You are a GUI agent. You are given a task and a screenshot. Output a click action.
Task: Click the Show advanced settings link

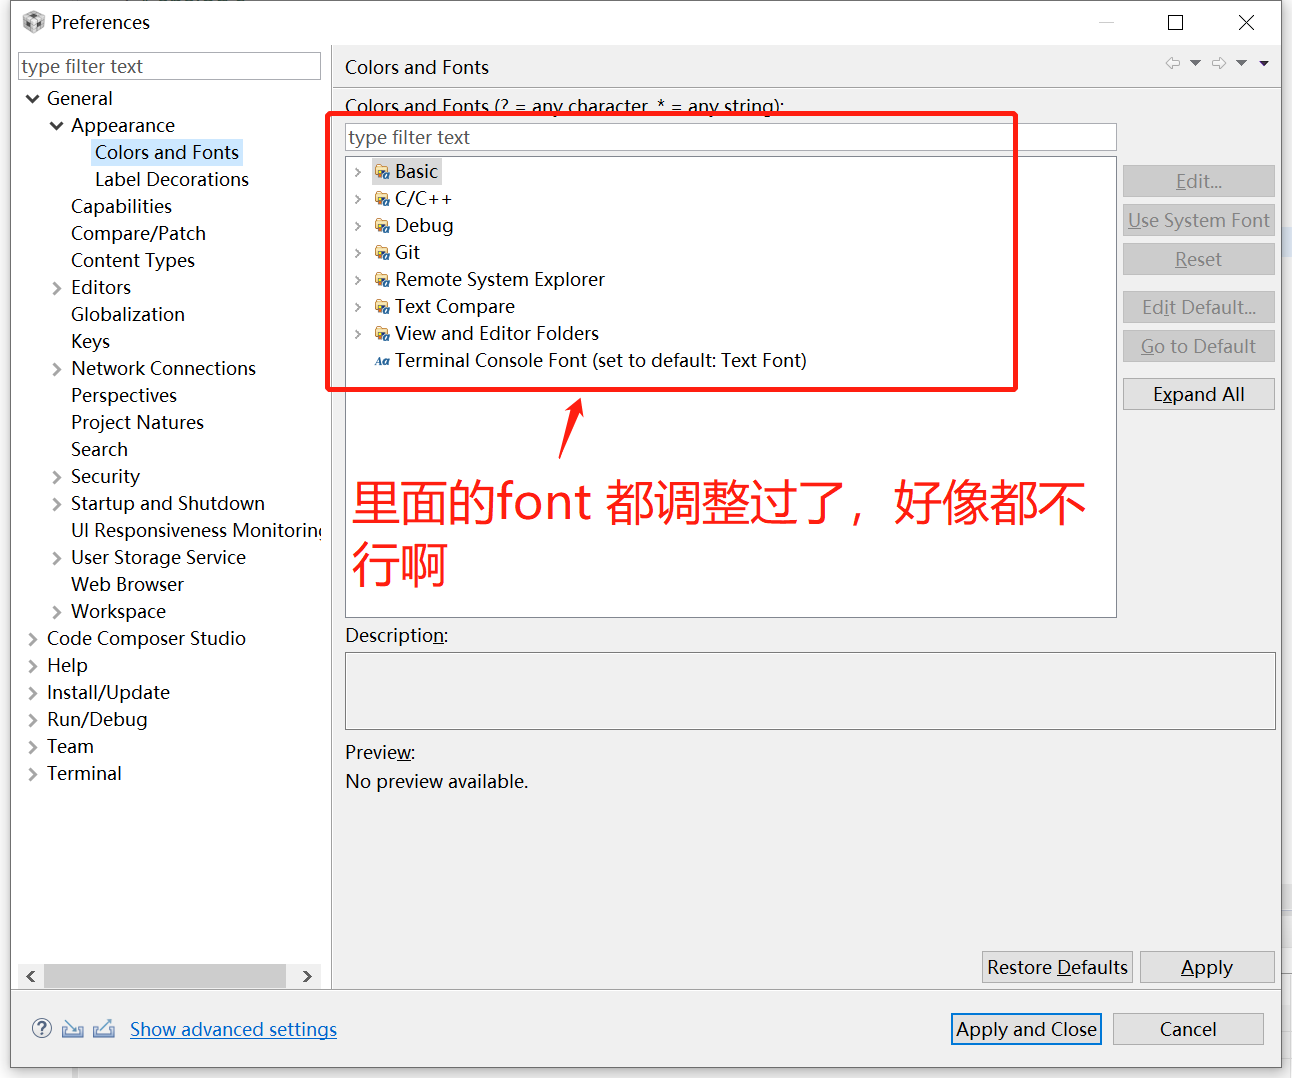[233, 1029]
